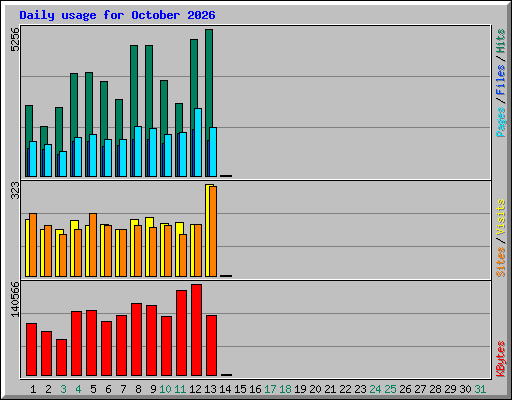Click day 30 on the x-axis

(465, 389)
